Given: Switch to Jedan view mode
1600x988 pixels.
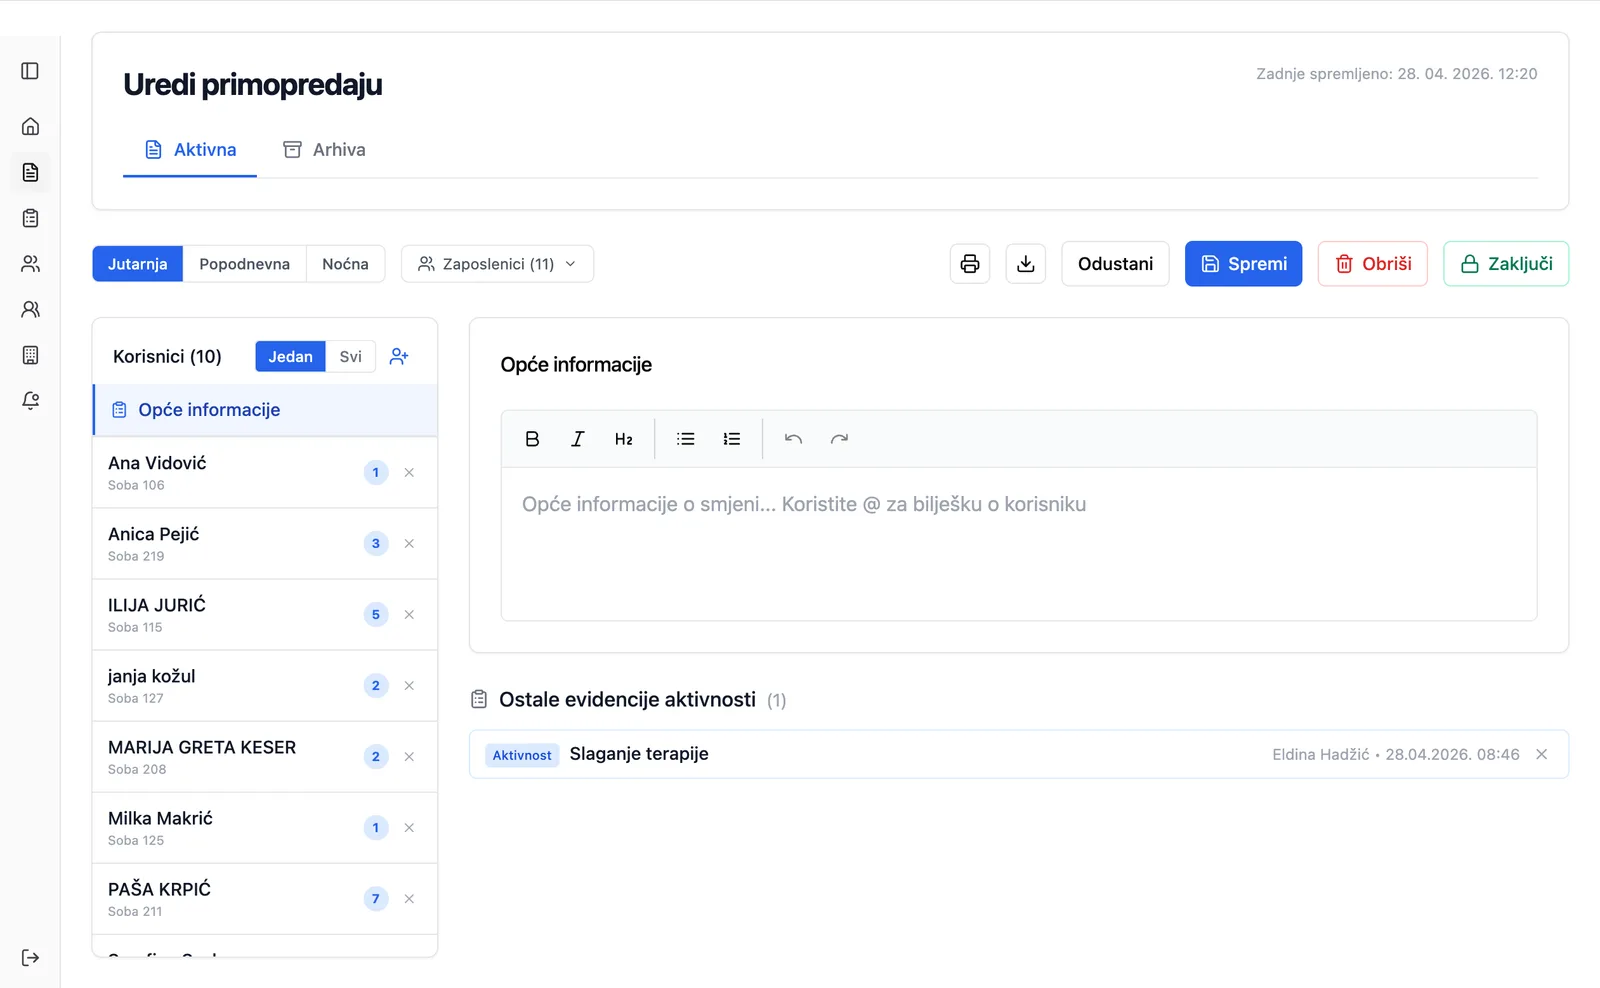Looking at the screenshot, I should point(290,356).
